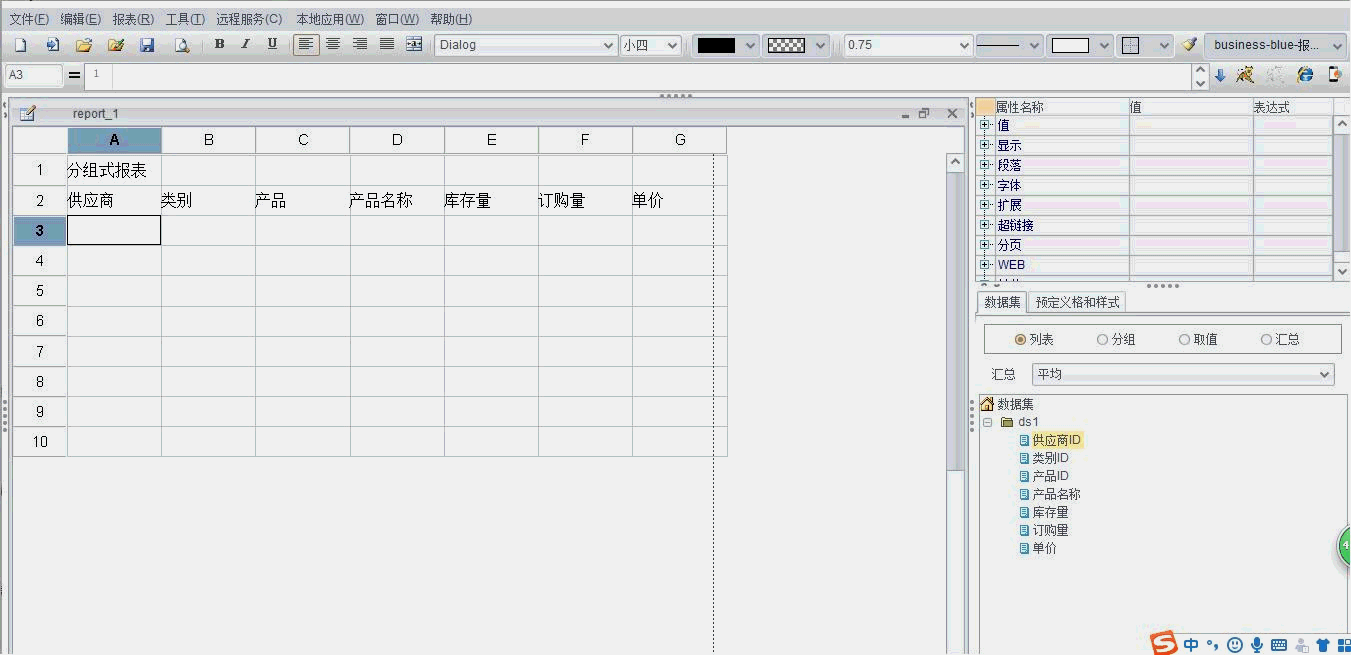
Task: Switch to the 预定义格和样式 tab
Action: 1077,302
